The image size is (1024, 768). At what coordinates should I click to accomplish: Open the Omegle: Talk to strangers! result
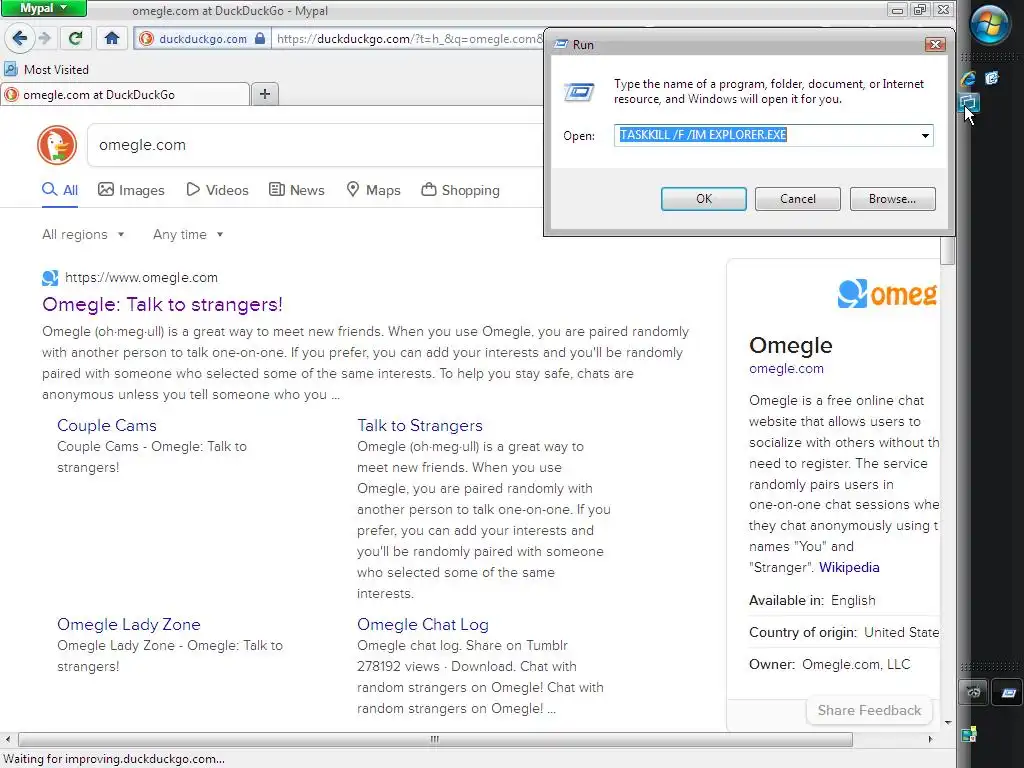tap(162, 304)
